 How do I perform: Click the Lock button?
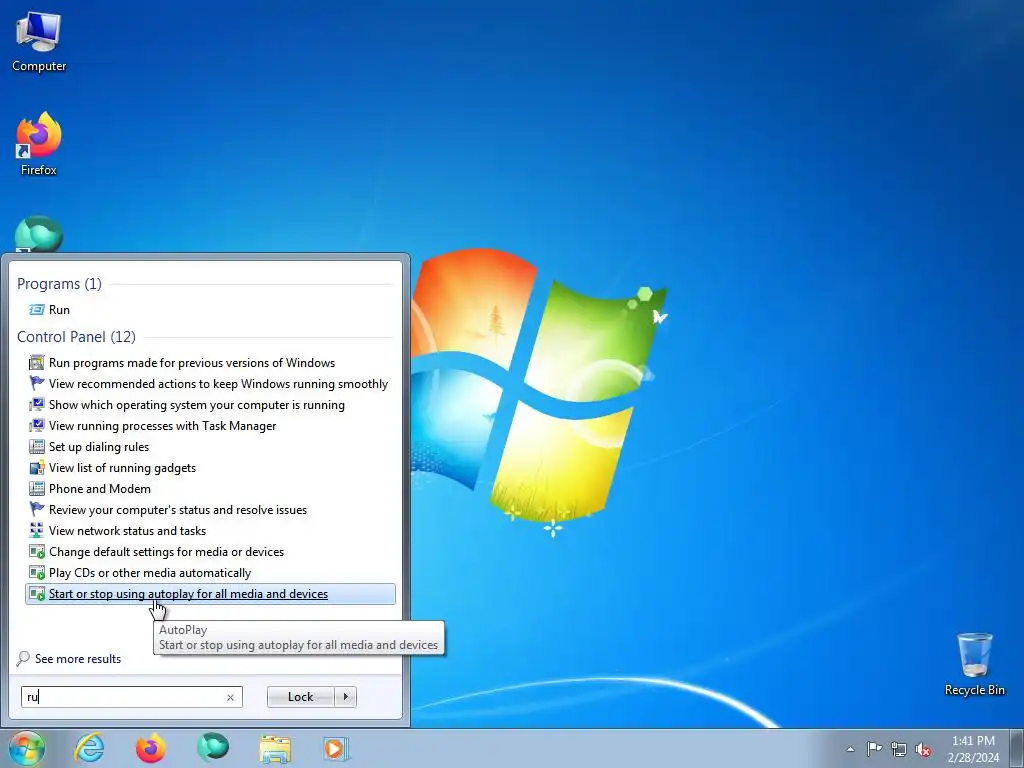pos(300,697)
